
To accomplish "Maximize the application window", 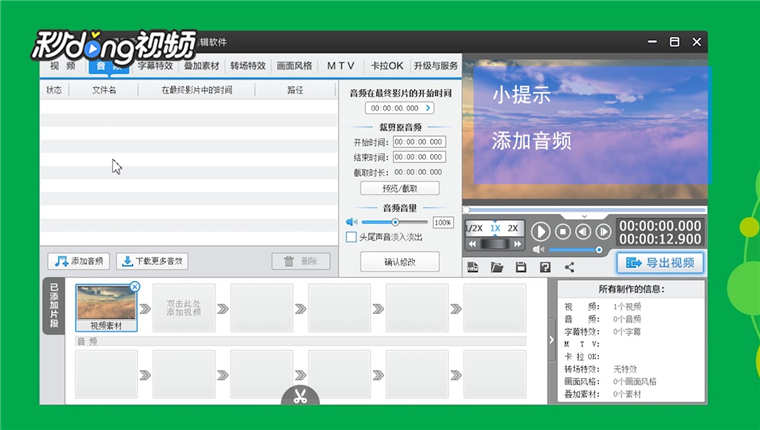I will pyautogui.click(x=674, y=42).
